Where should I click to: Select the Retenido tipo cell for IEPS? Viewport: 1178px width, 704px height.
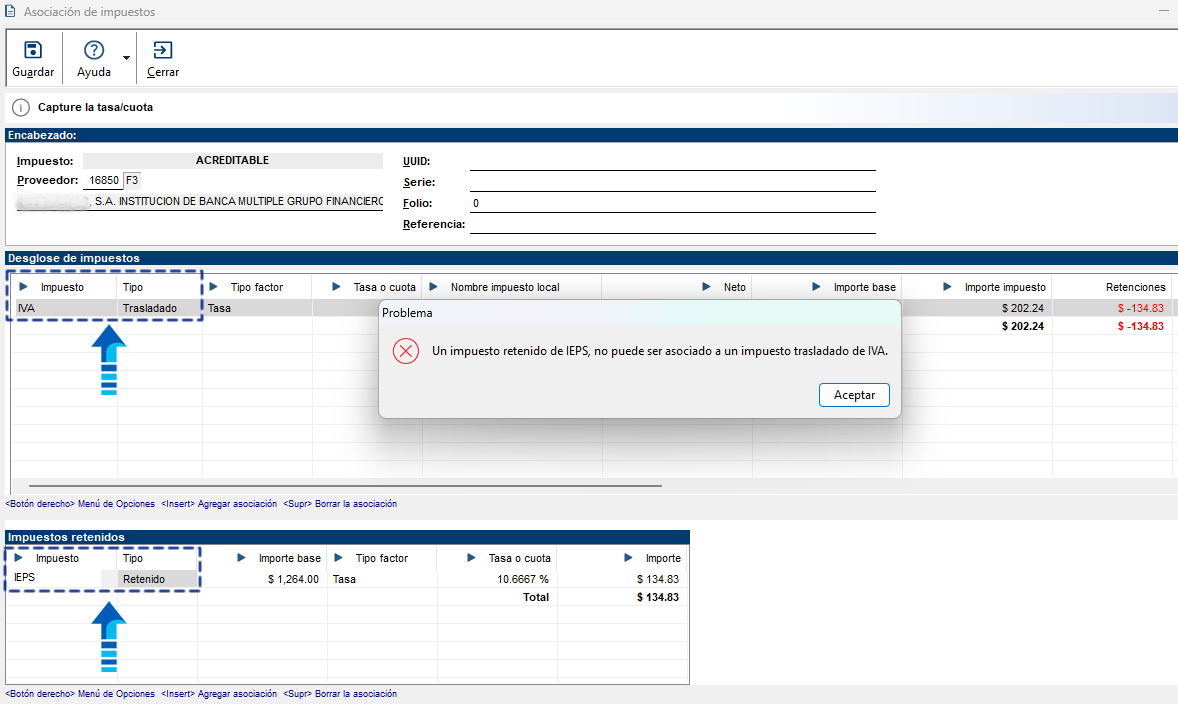point(150,579)
